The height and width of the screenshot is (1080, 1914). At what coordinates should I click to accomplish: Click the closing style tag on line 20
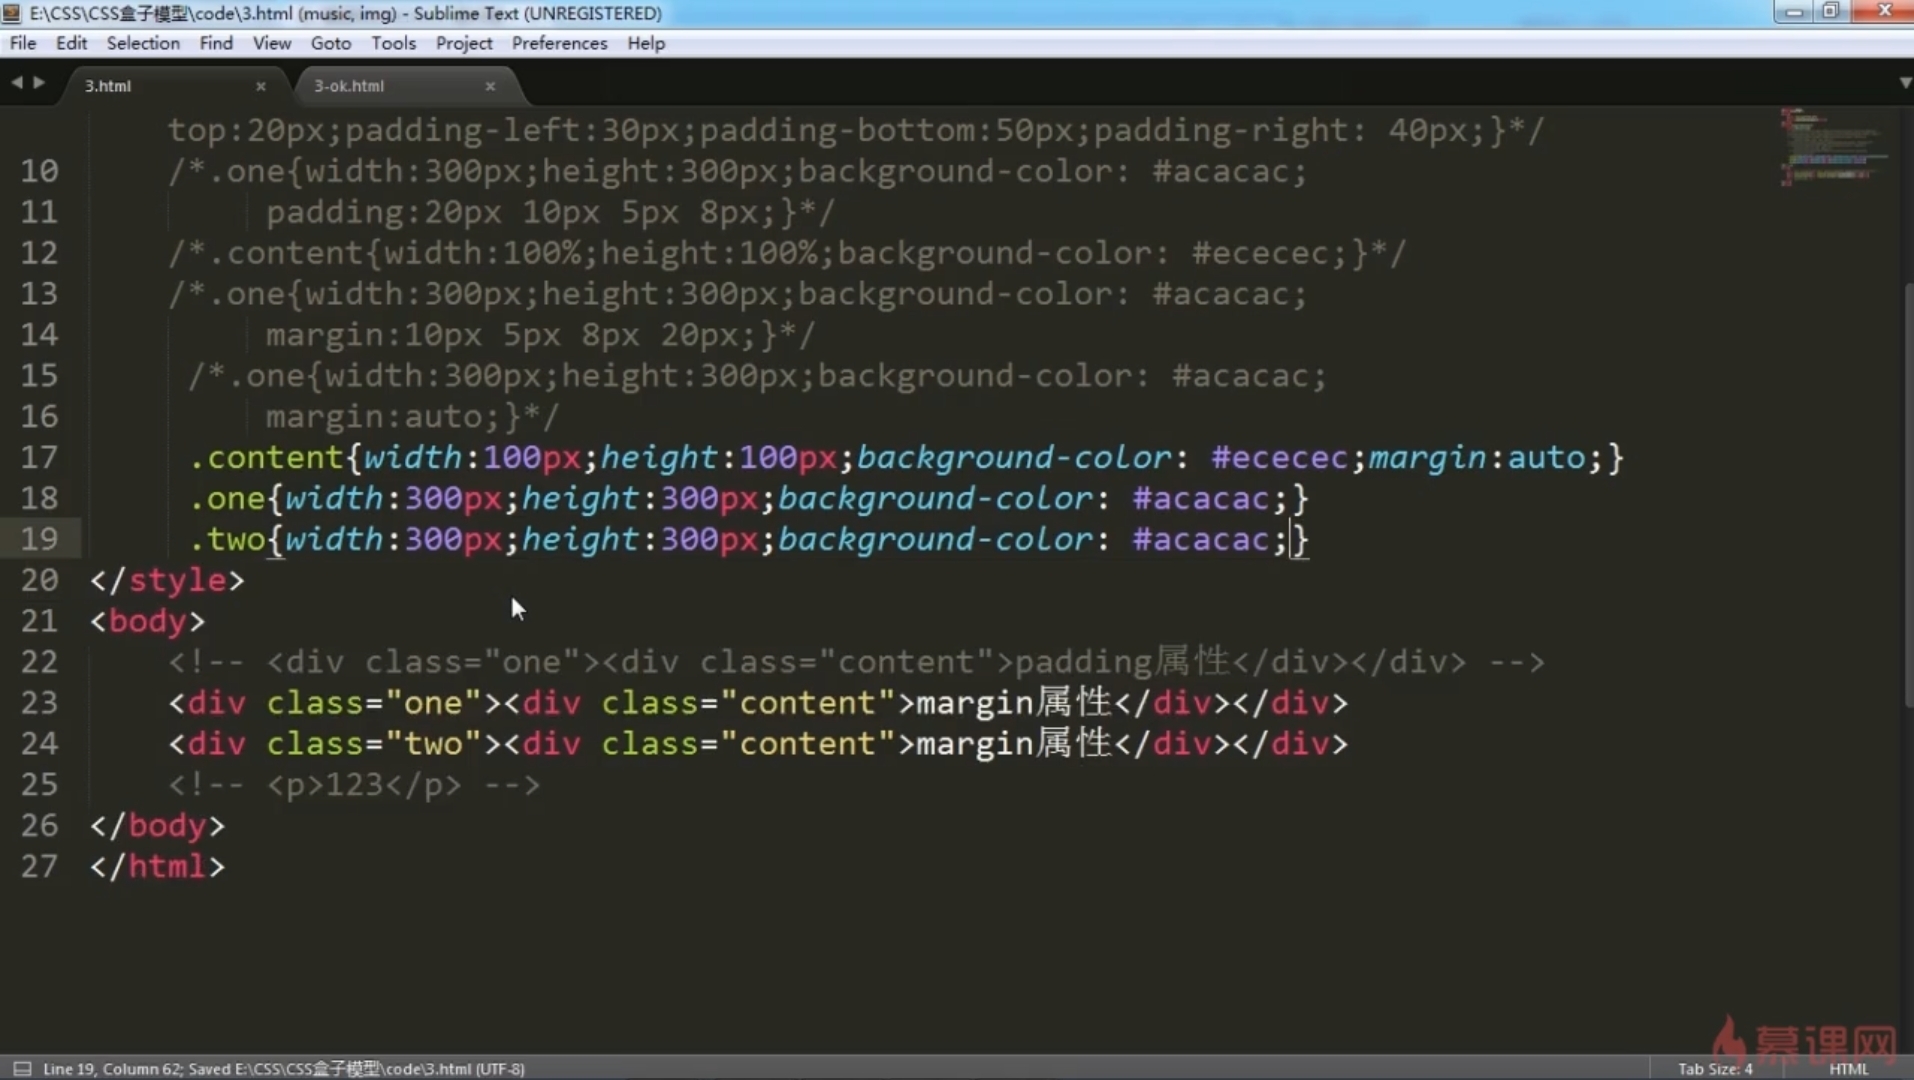pos(167,580)
